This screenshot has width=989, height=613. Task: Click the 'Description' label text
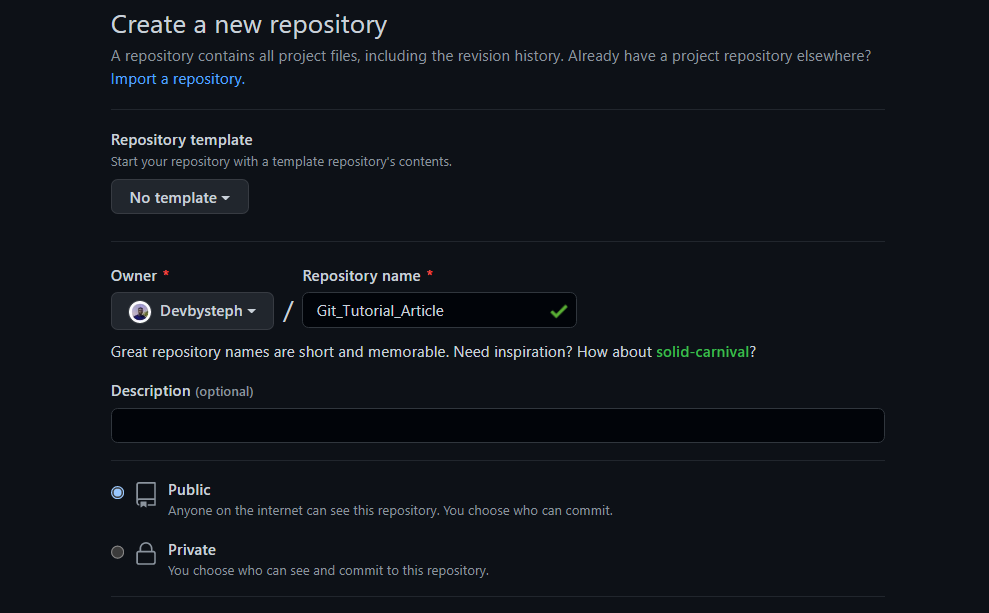tap(151, 391)
